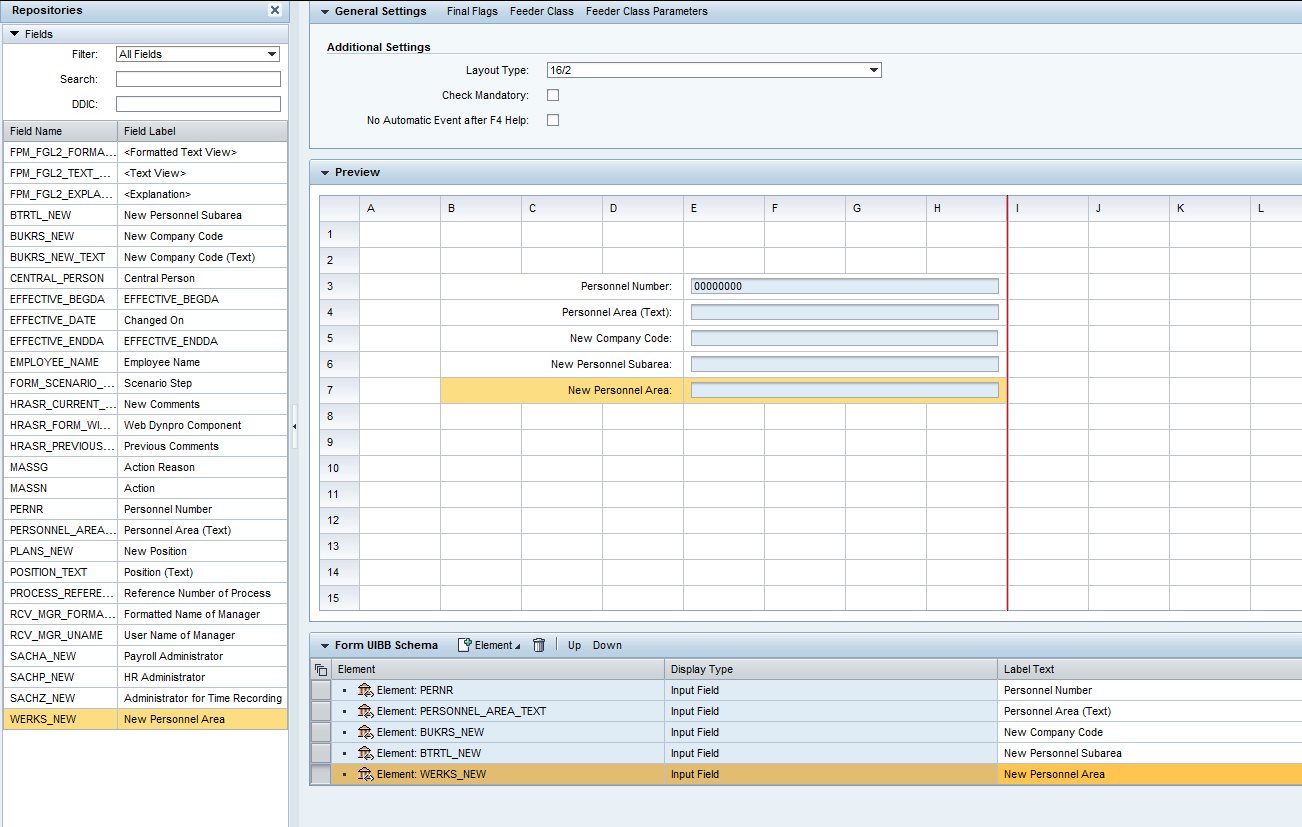Viewport: 1302px width, 827px height.
Task: Sort by Field Name column header
Action: click(x=60, y=131)
